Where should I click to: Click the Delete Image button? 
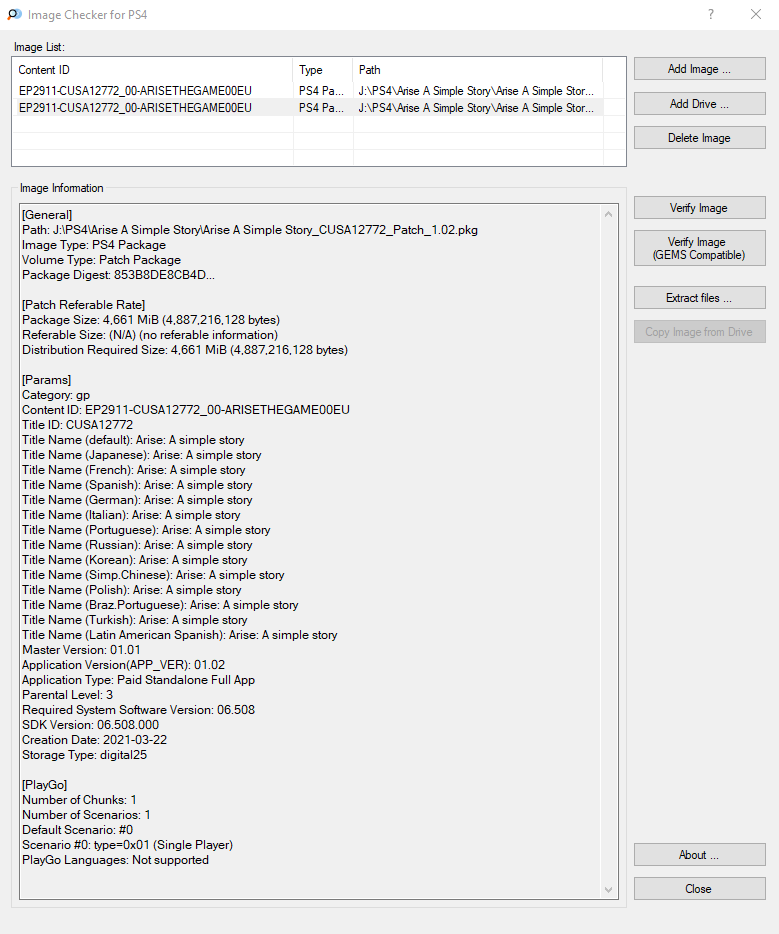699,138
